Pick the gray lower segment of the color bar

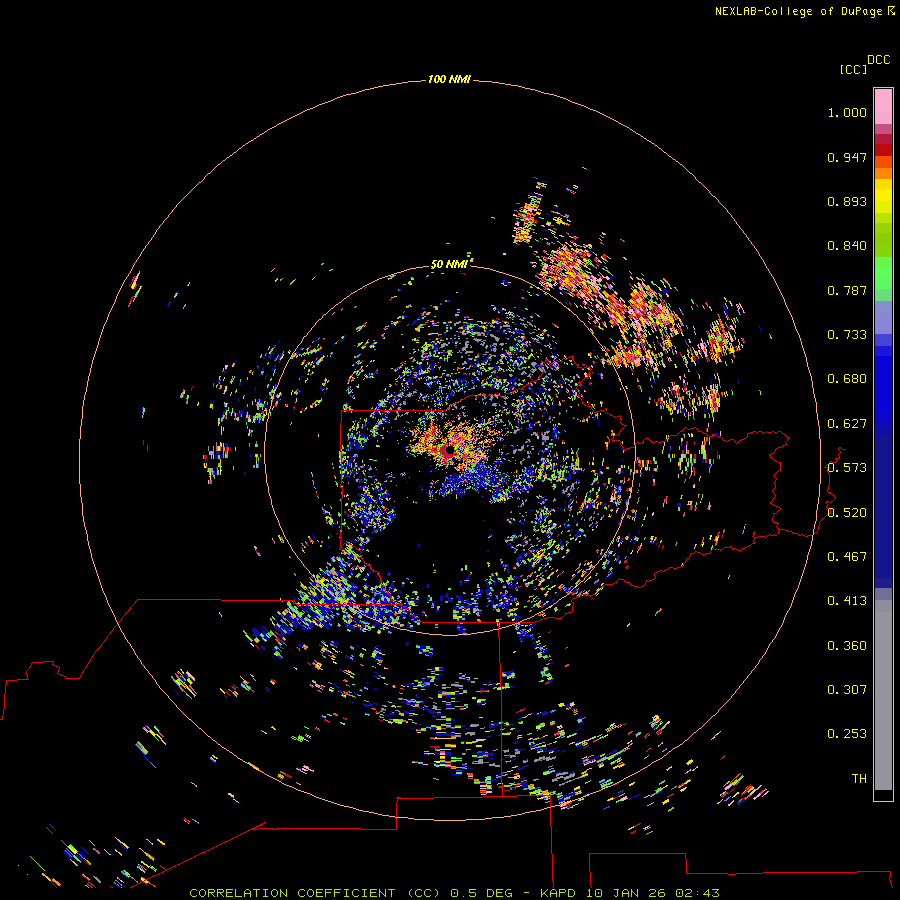[x=883, y=695]
